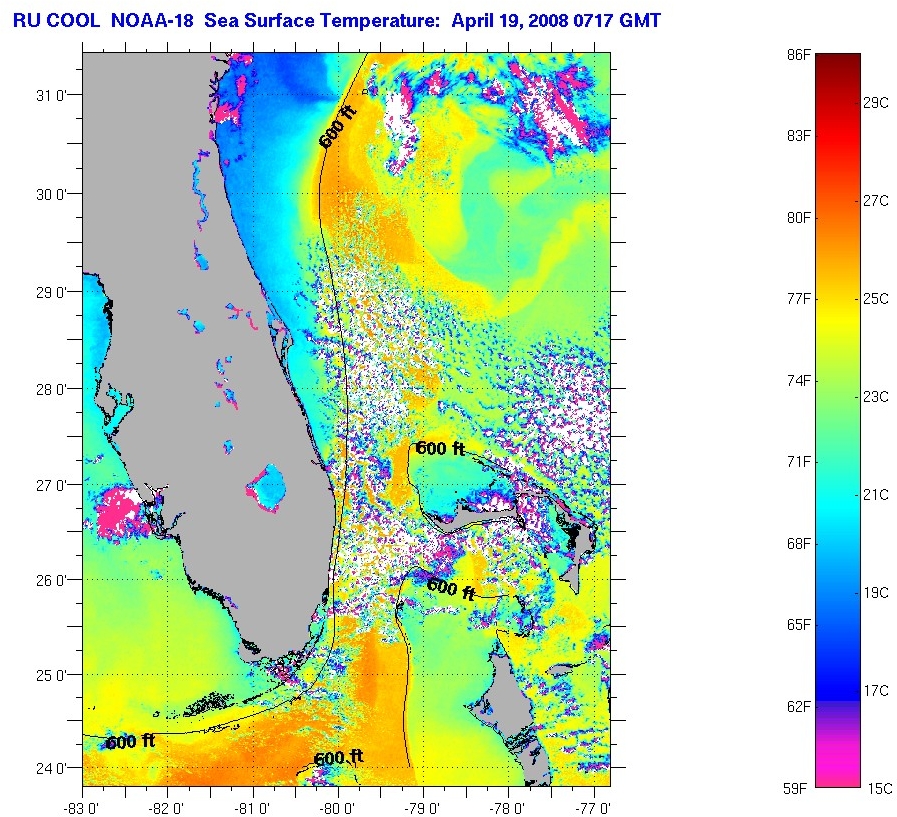The height and width of the screenshot is (817, 897).
Task: Click the longitude label '-81 0''
Action: [253, 808]
